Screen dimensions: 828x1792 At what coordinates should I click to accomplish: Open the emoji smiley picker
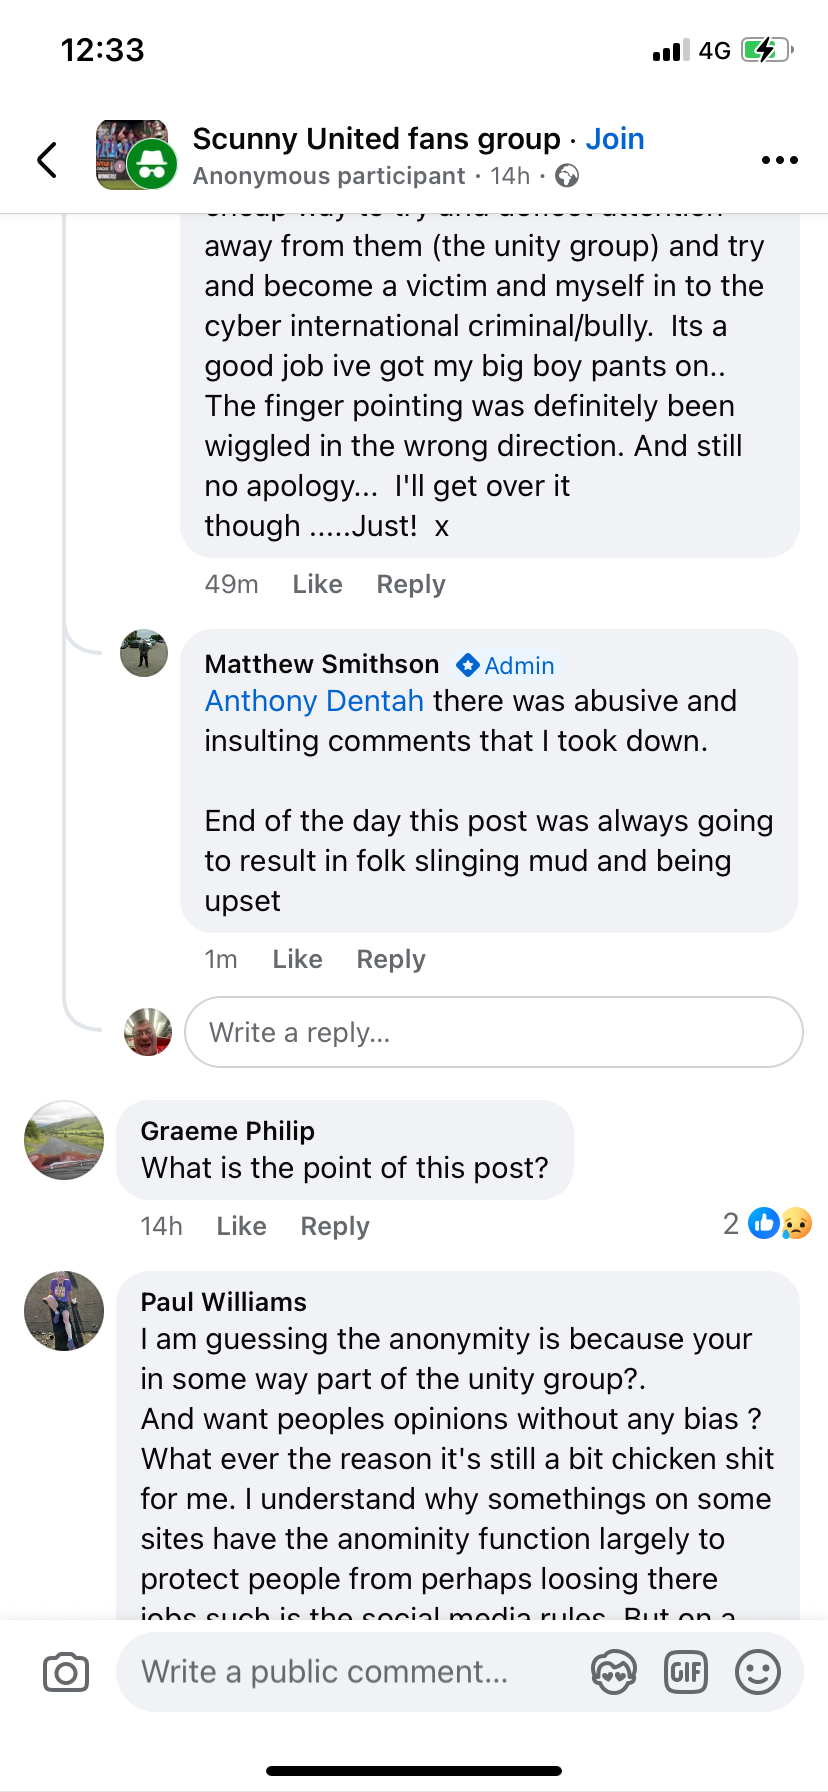tap(757, 1672)
